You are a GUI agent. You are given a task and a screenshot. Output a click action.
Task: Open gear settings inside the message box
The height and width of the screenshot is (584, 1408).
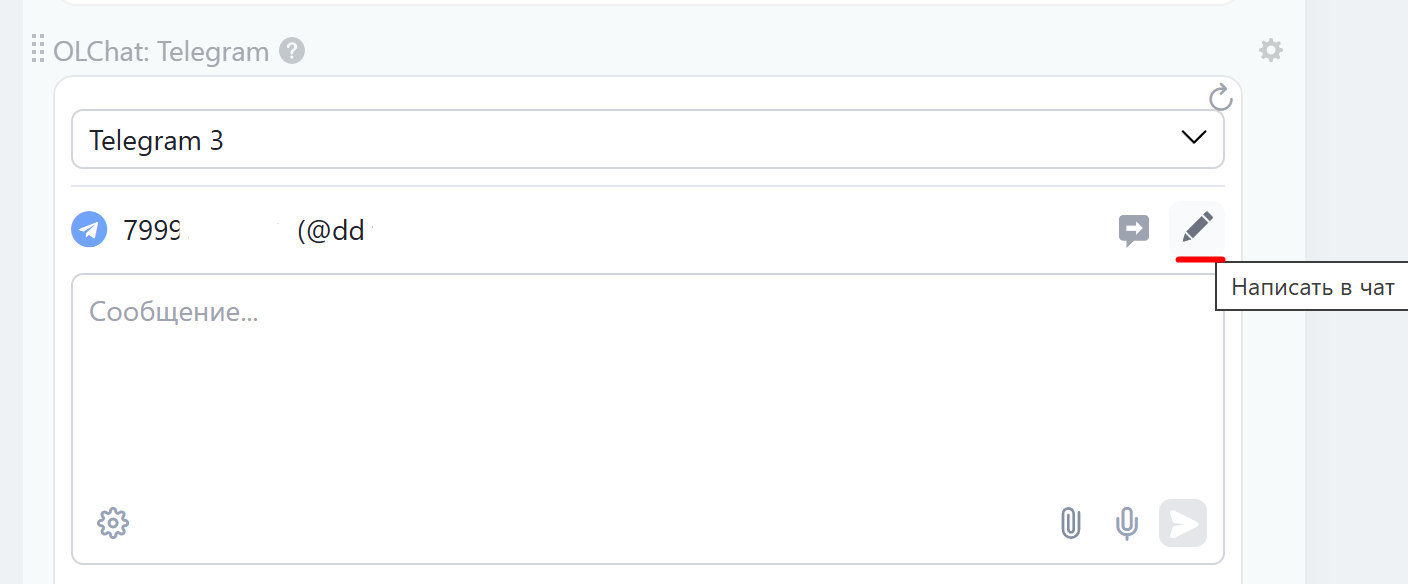pos(113,522)
